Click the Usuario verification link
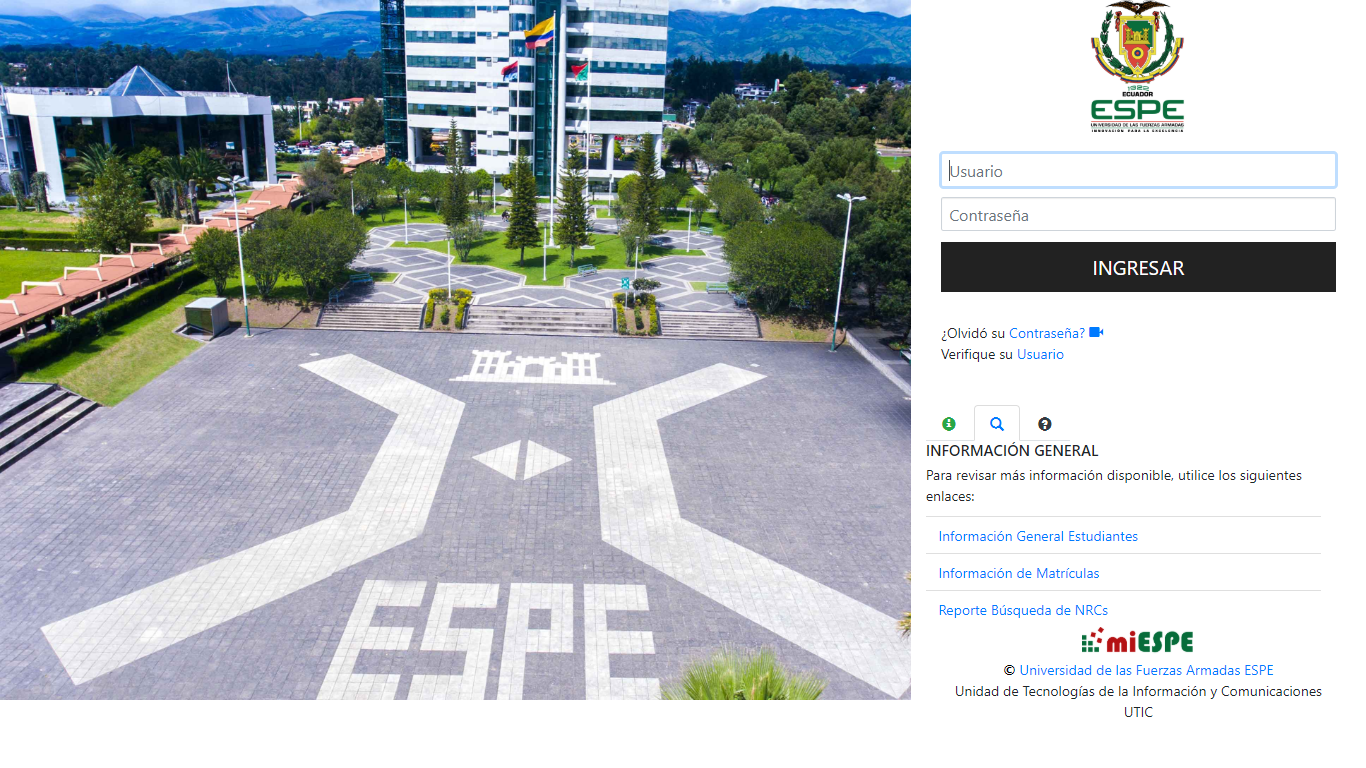The width and height of the screenshot is (1366, 768). (x=1040, y=354)
